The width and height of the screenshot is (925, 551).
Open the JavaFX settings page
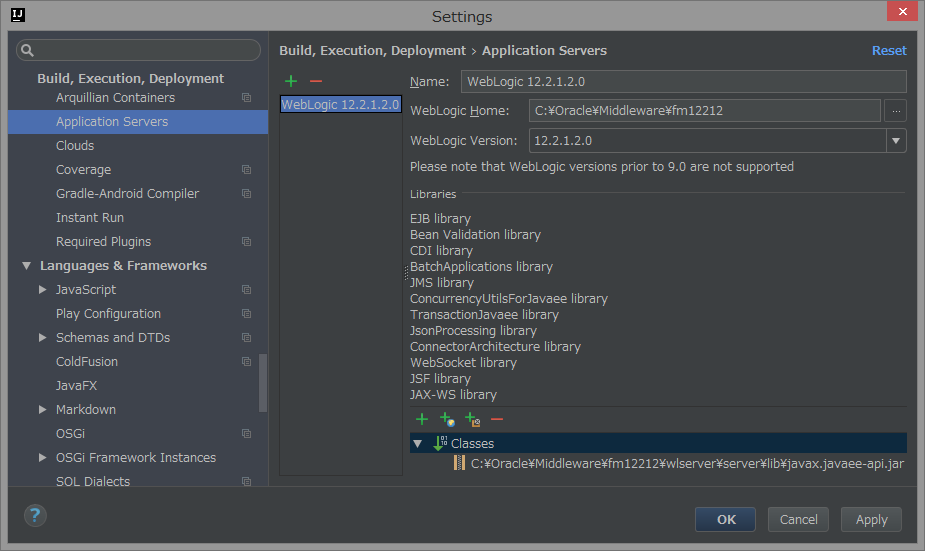(x=76, y=385)
